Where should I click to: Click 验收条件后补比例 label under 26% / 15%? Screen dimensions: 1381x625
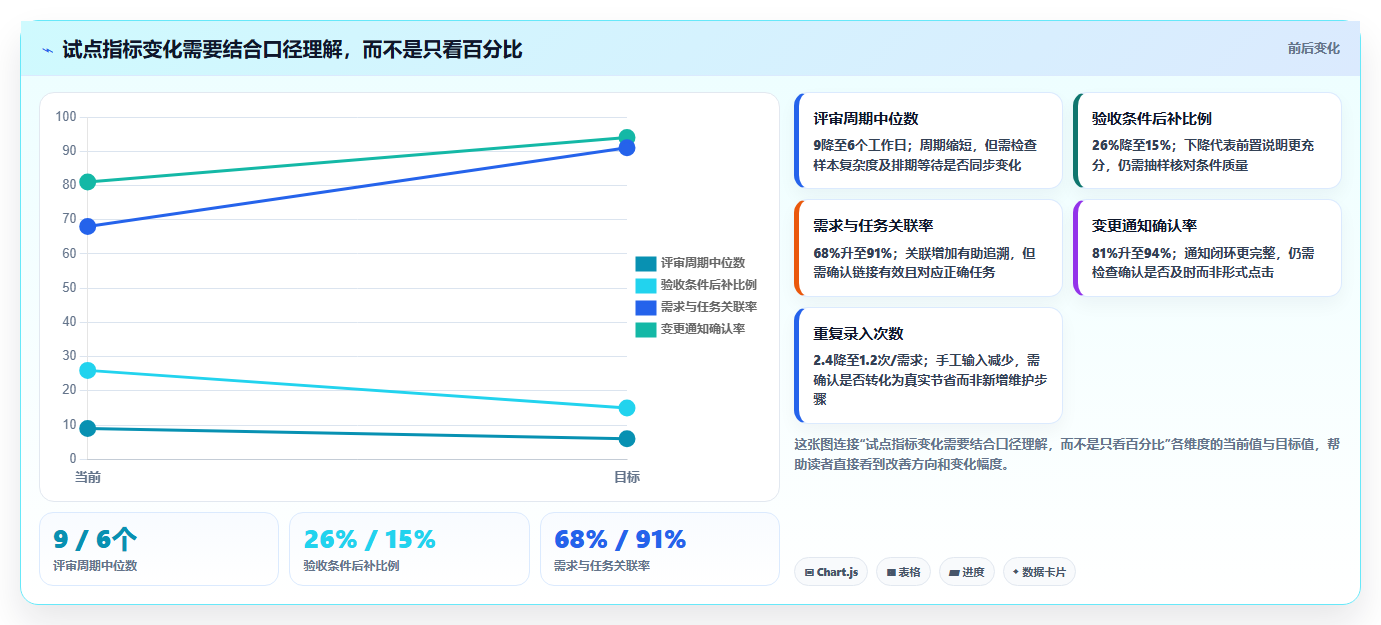coord(351,566)
